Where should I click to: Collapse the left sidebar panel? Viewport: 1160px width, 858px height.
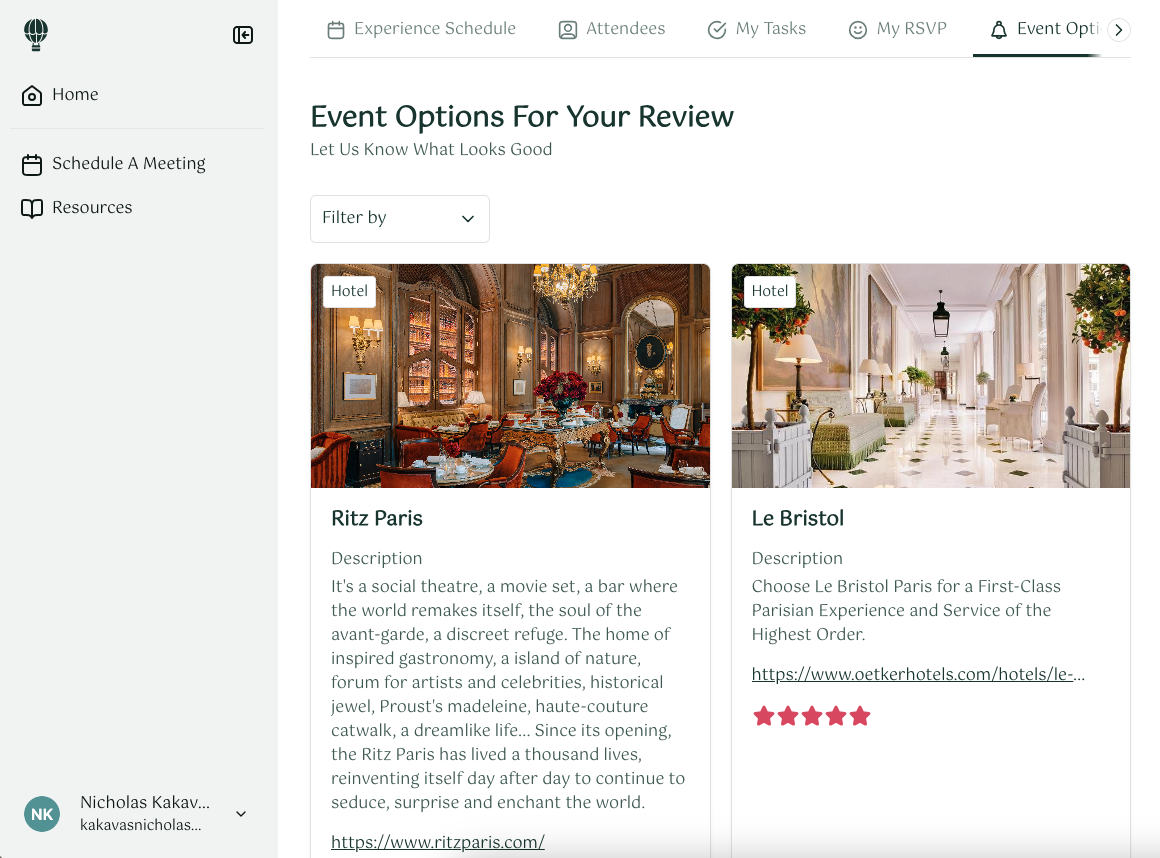(242, 34)
